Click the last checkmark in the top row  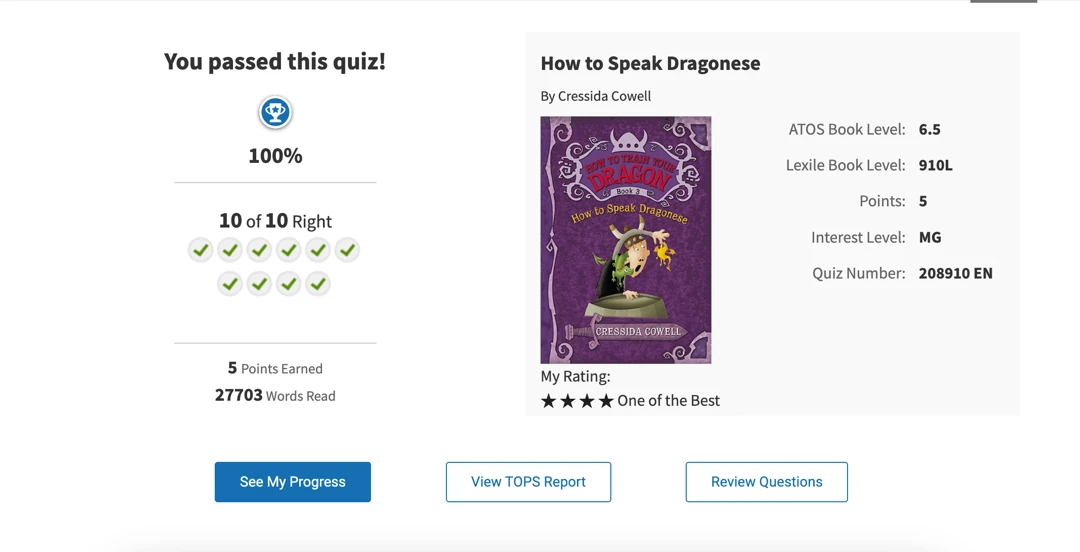click(x=347, y=250)
